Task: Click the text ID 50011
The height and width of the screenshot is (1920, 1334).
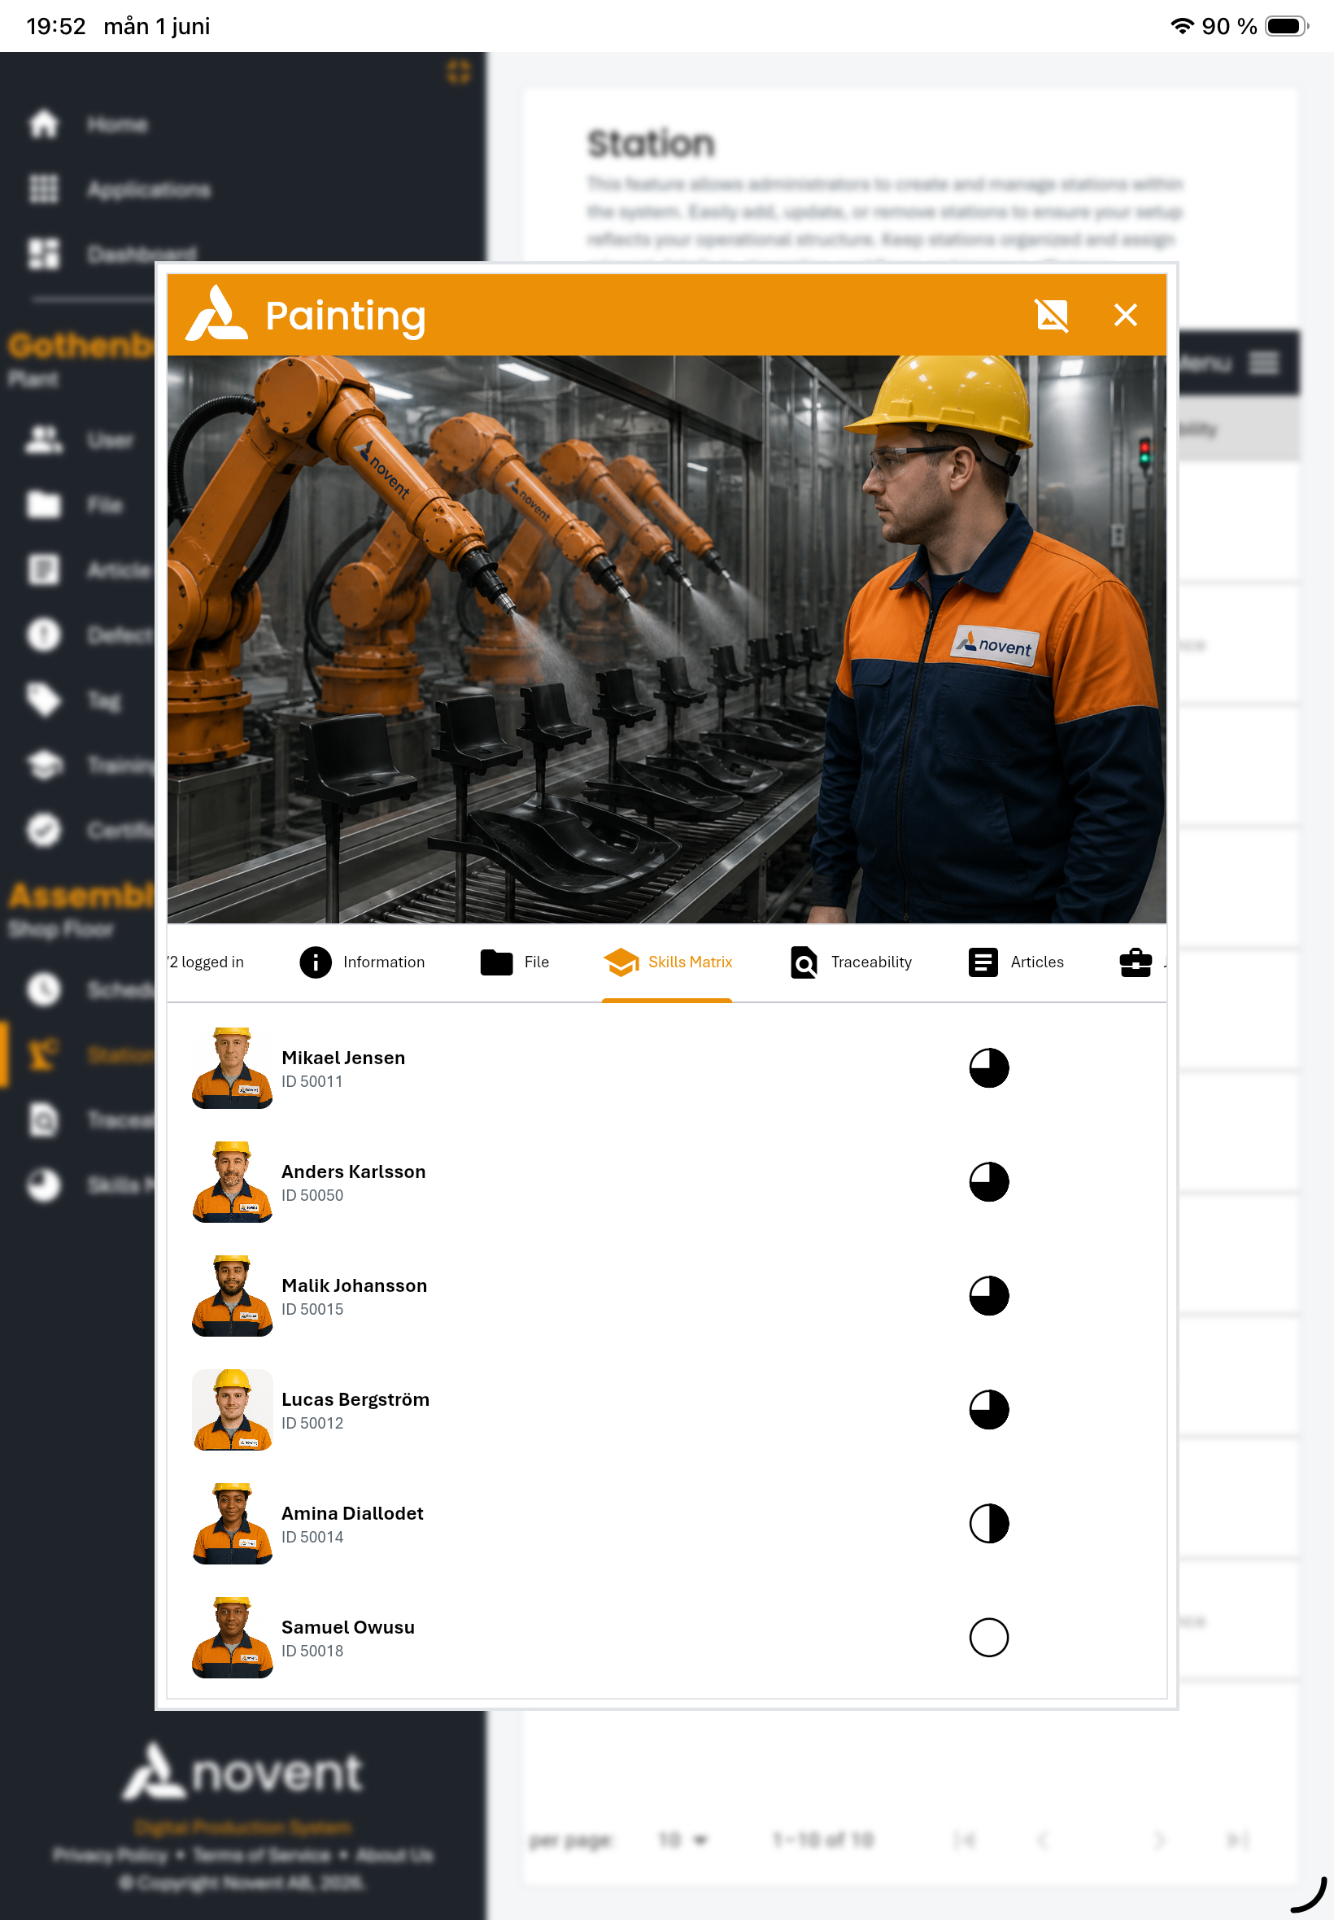Action: tap(312, 1082)
